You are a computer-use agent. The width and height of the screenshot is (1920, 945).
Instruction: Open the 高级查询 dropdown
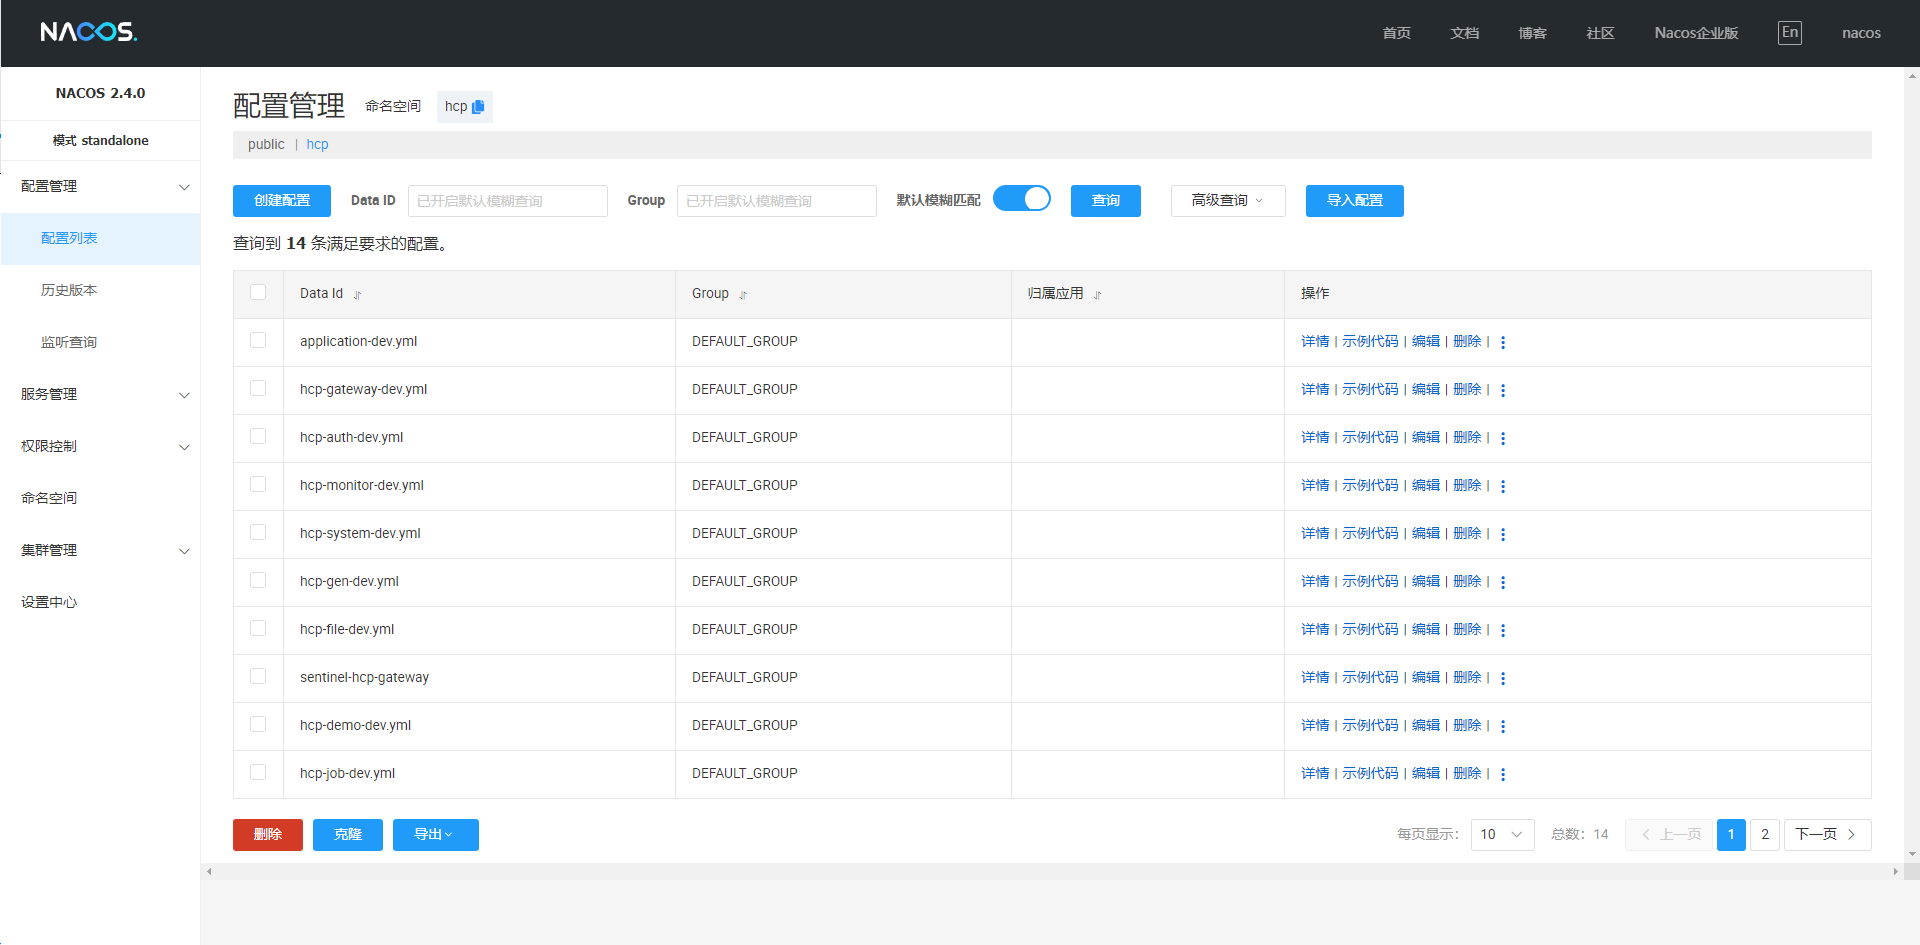coord(1228,201)
